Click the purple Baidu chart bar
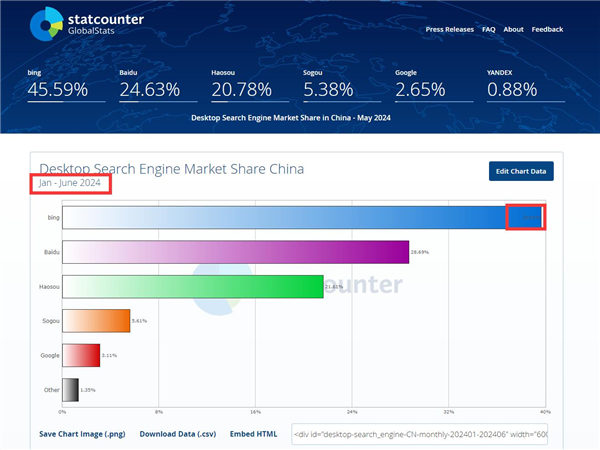The height and width of the screenshot is (450, 600). click(x=236, y=252)
